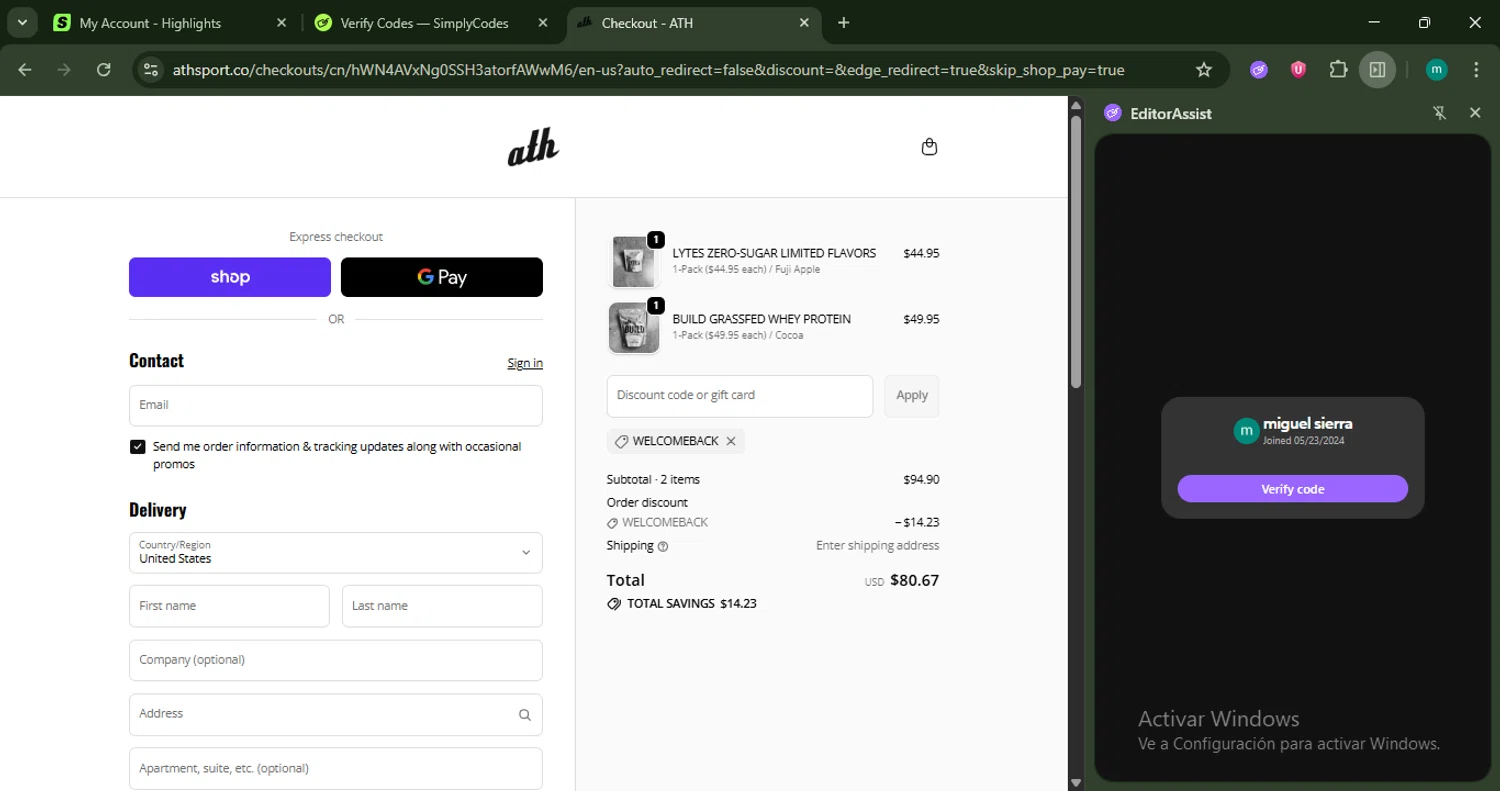Click the Apply discount button
1500x791 pixels.
coord(912,396)
